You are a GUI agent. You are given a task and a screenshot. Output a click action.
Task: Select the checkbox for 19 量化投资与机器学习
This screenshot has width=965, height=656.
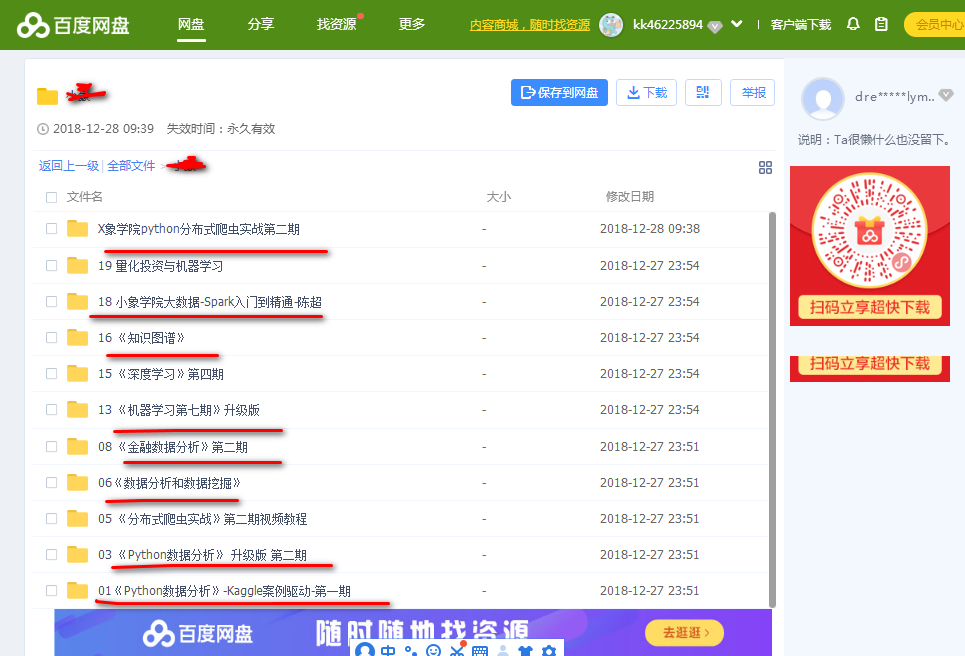click(52, 266)
